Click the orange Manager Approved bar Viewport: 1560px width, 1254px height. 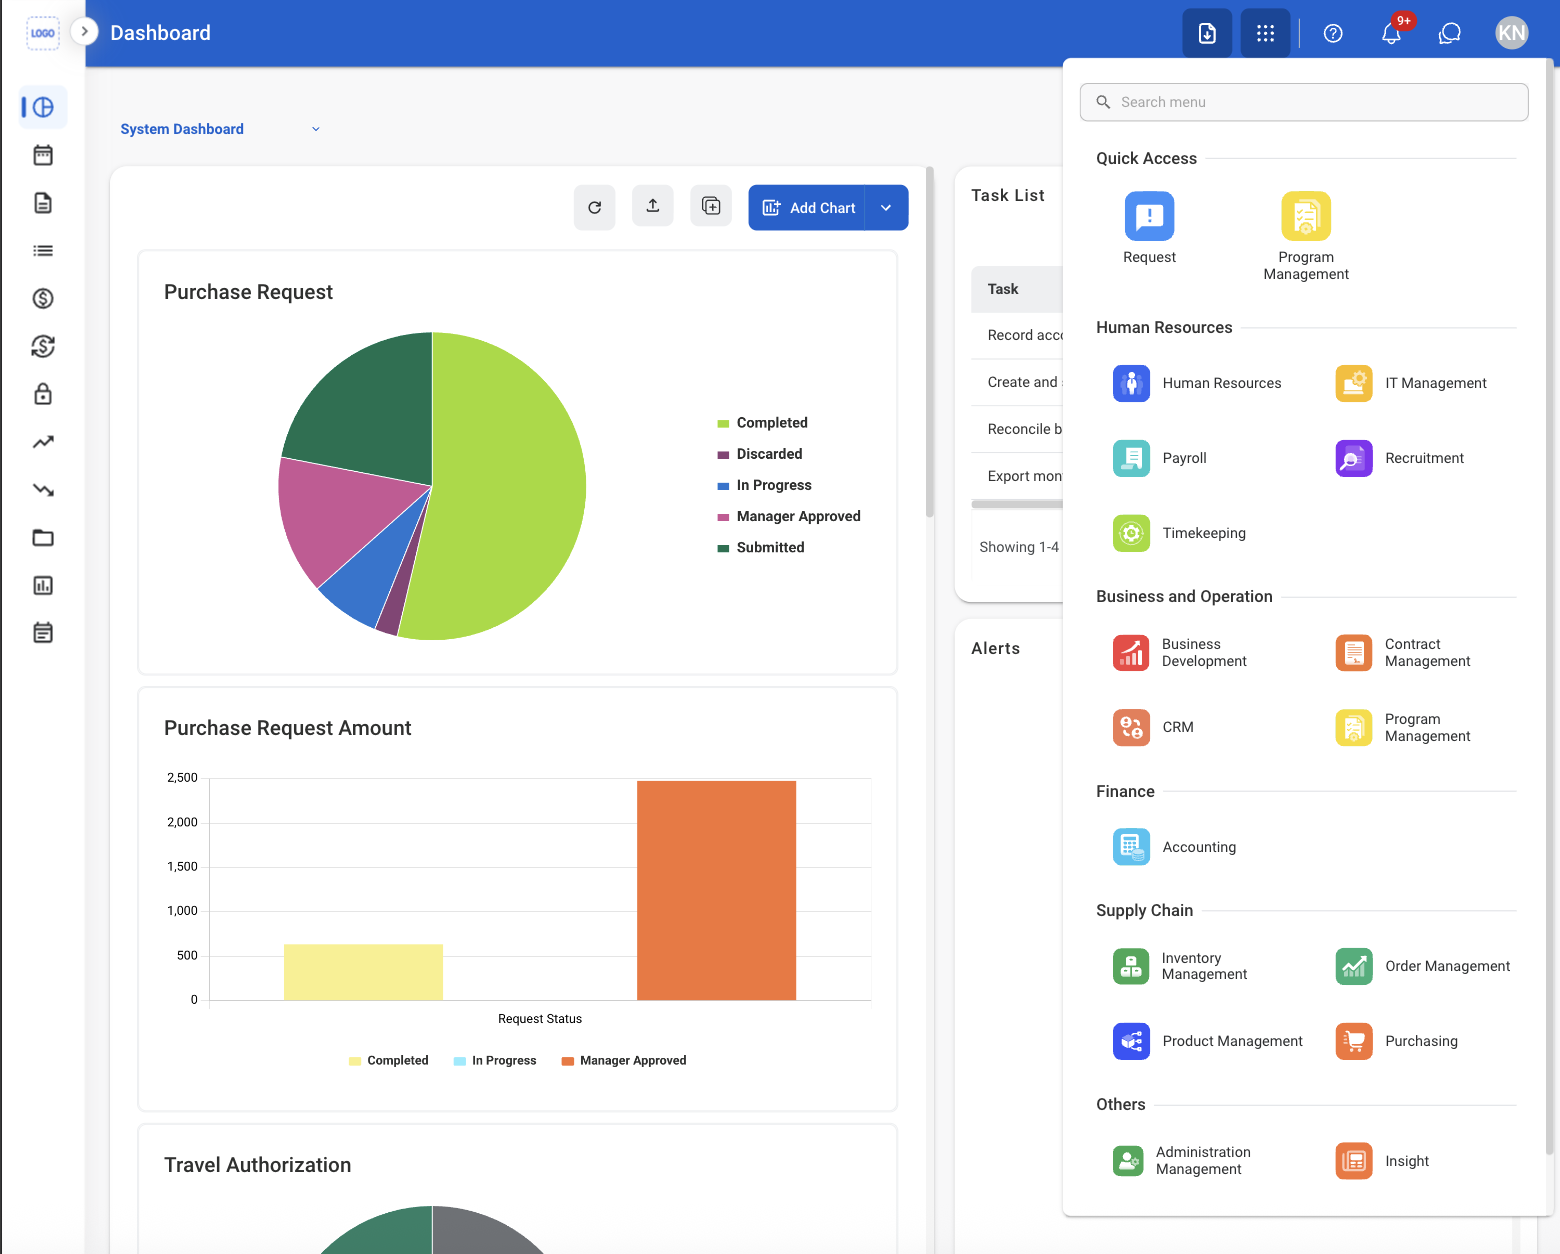(x=717, y=890)
